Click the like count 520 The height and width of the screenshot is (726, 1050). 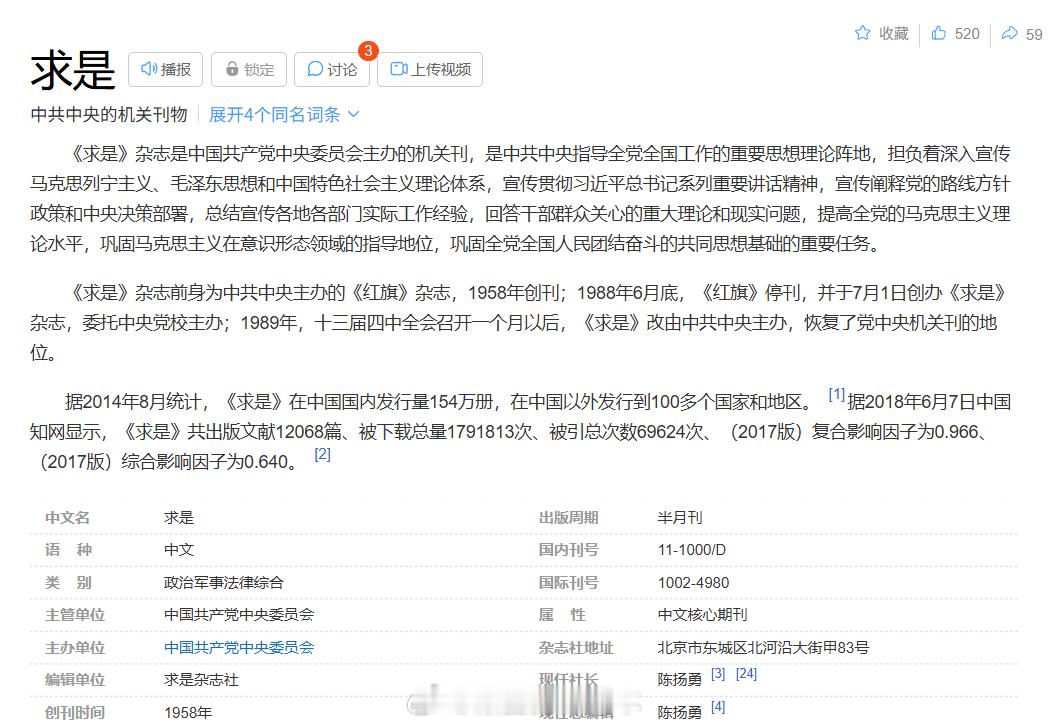[967, 34]
